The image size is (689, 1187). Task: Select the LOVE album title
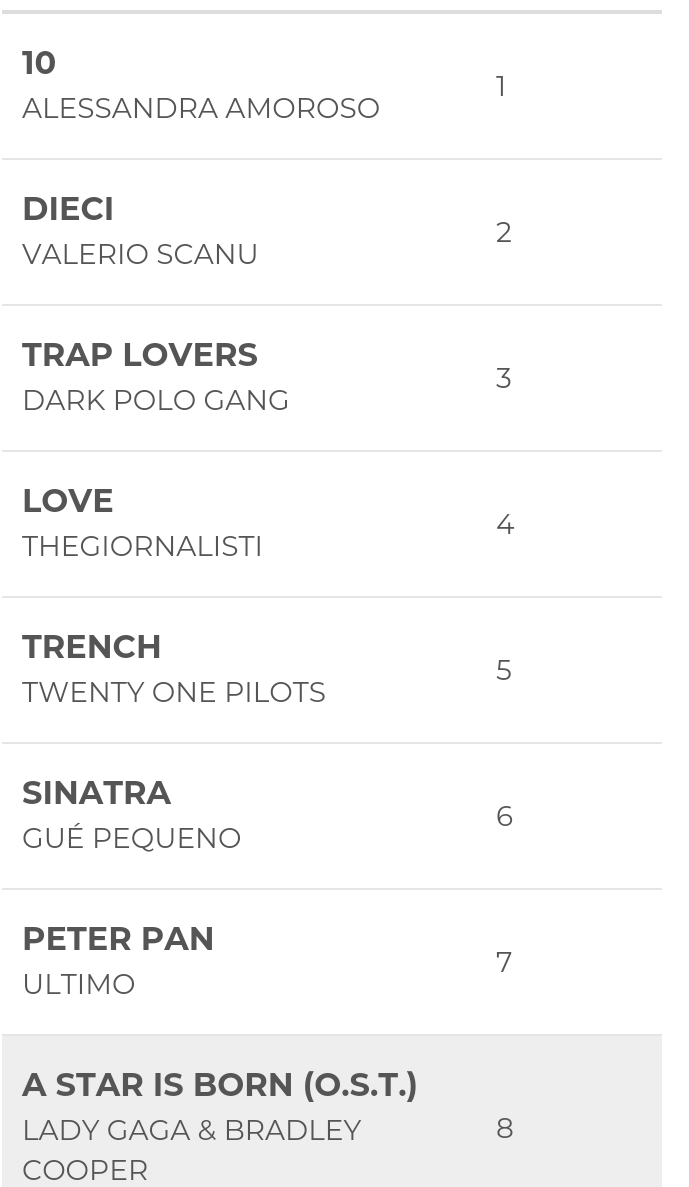(x=68, y=501)
